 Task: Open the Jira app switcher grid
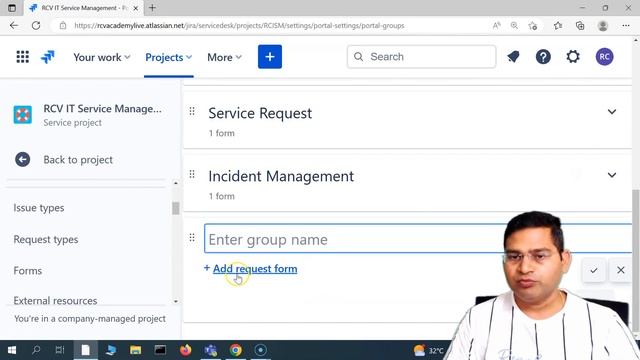pos(22,57)
